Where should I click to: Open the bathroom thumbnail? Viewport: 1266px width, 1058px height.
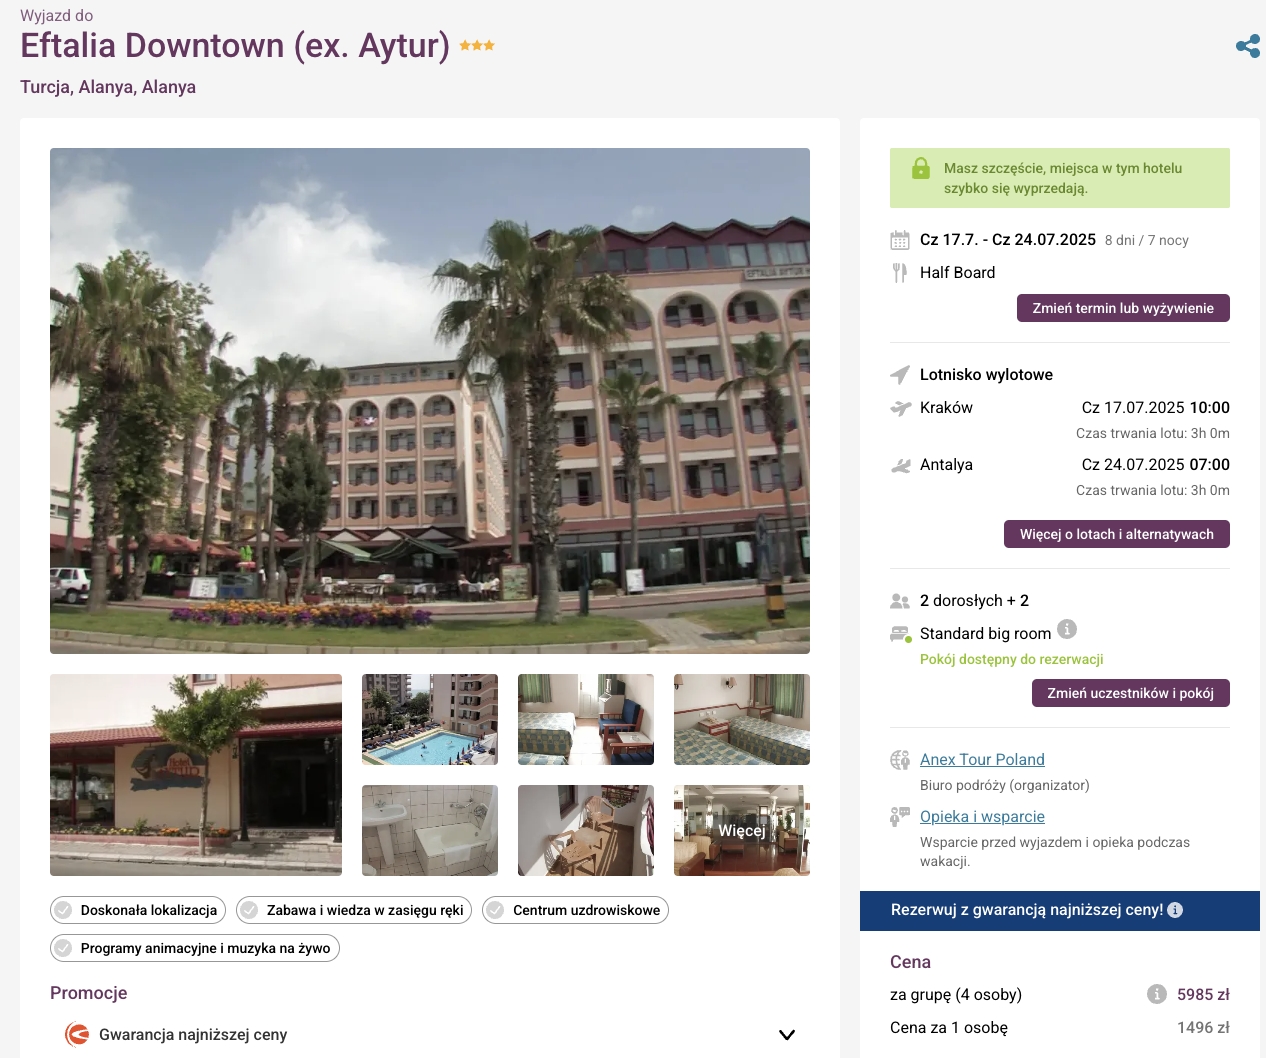coord(430,831)
